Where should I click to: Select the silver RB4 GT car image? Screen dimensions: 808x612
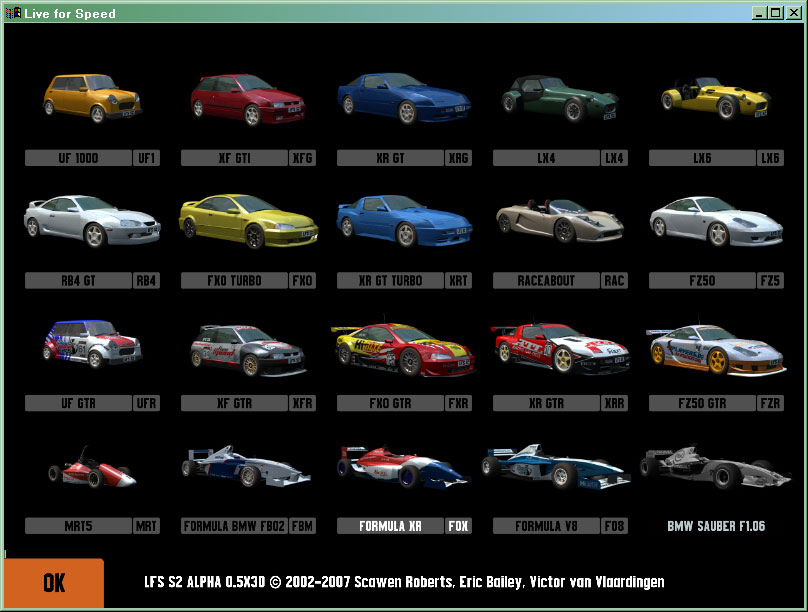coord(92,220)
